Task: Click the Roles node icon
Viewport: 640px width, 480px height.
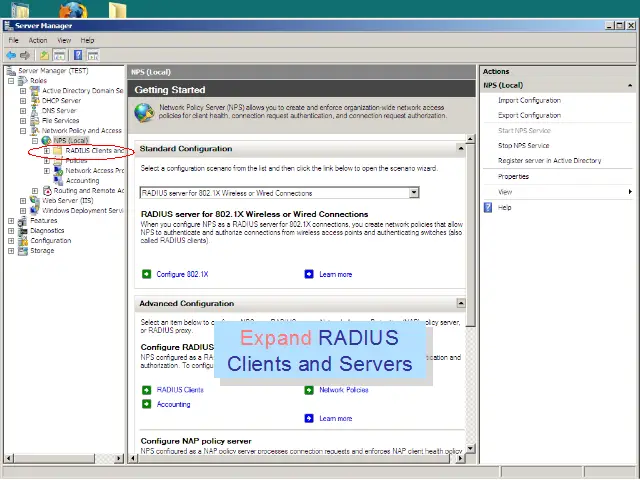Action: (x=23, y=81)
